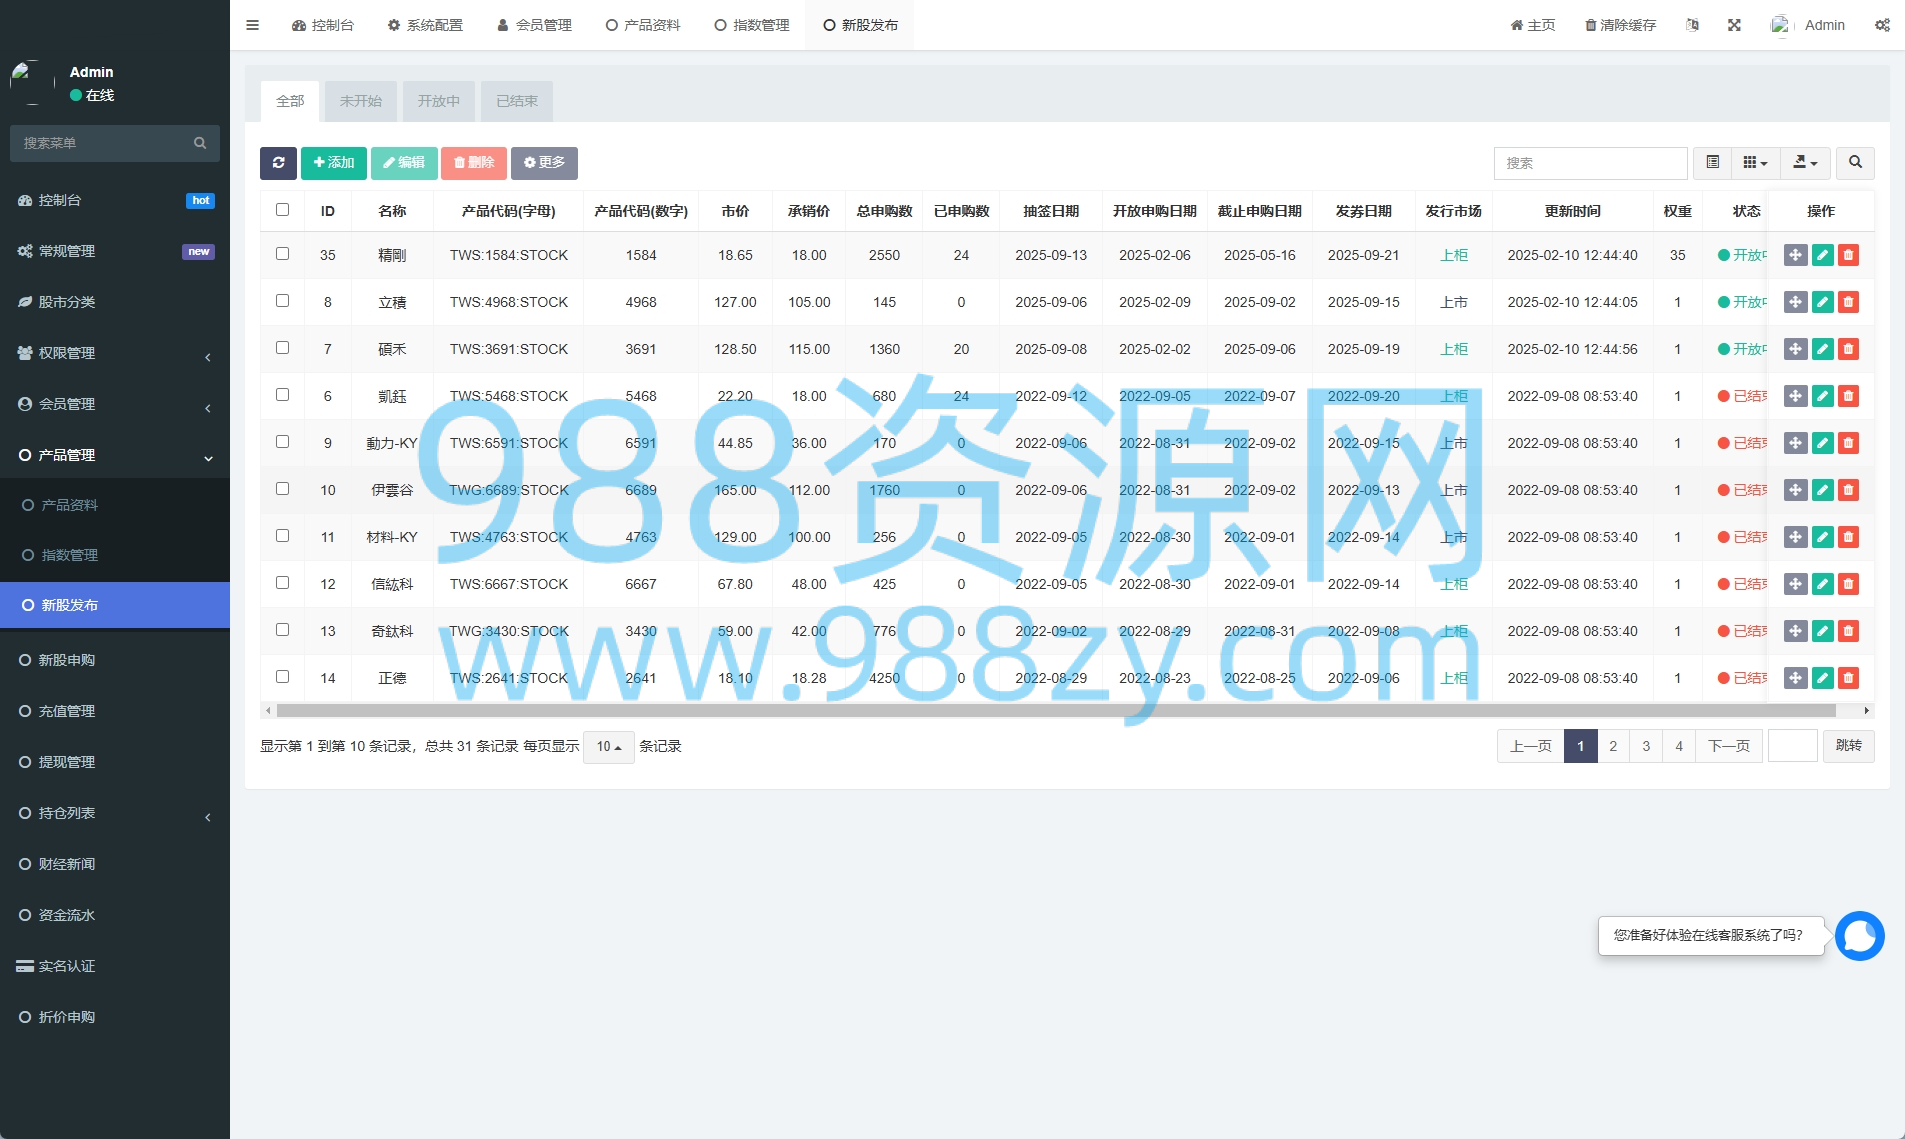Screen dimensions: 1905x1139
Task: Tick the checkbox for ID 35 row
Action: [x=282, y=254]
